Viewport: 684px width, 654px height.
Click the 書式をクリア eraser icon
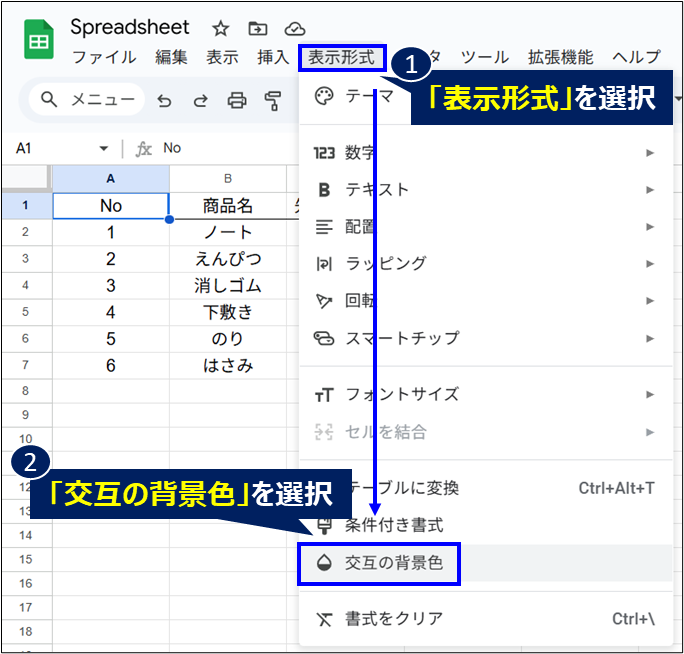324,619
